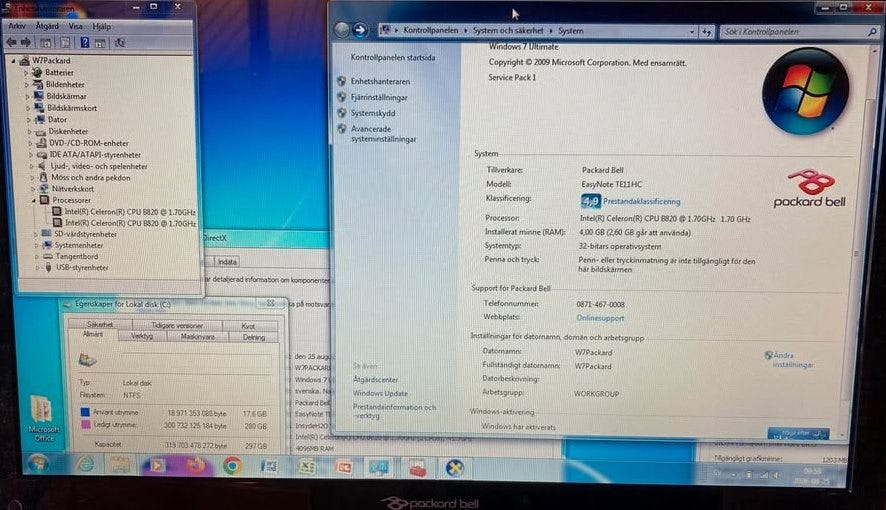Expand the Nätverkskort node
The image size is (886, 510).
(33, 189)
